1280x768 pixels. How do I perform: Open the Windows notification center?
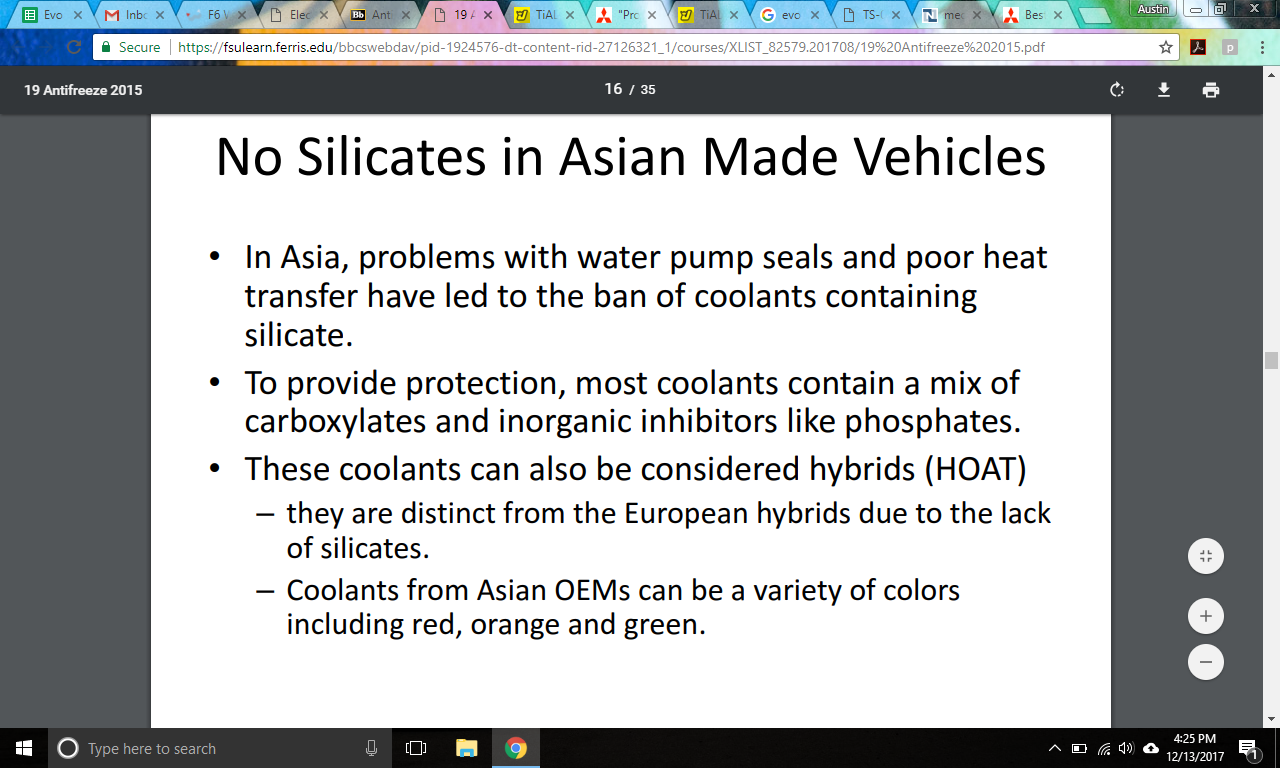tap(1248, 748)
